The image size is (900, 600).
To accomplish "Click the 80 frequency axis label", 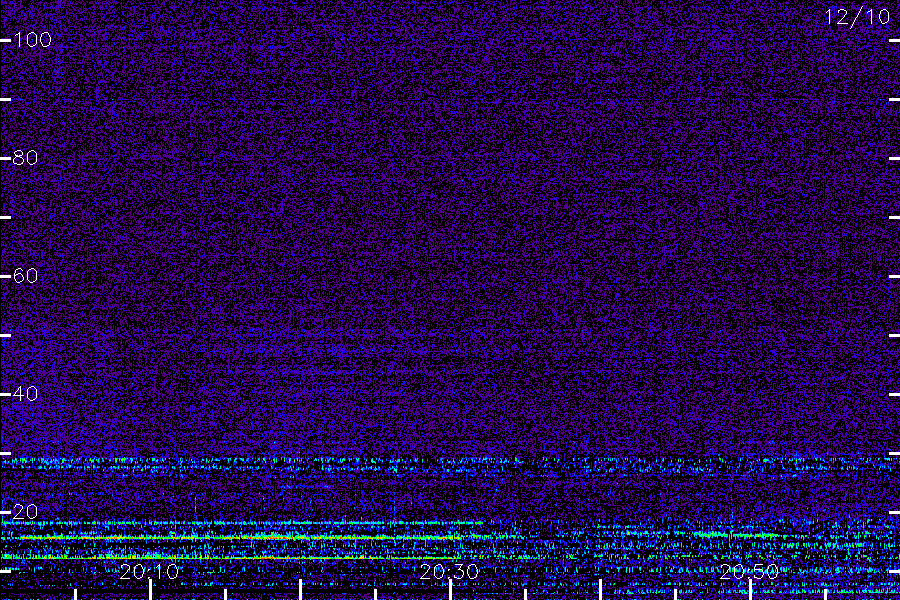I will (x=25, y=158).
